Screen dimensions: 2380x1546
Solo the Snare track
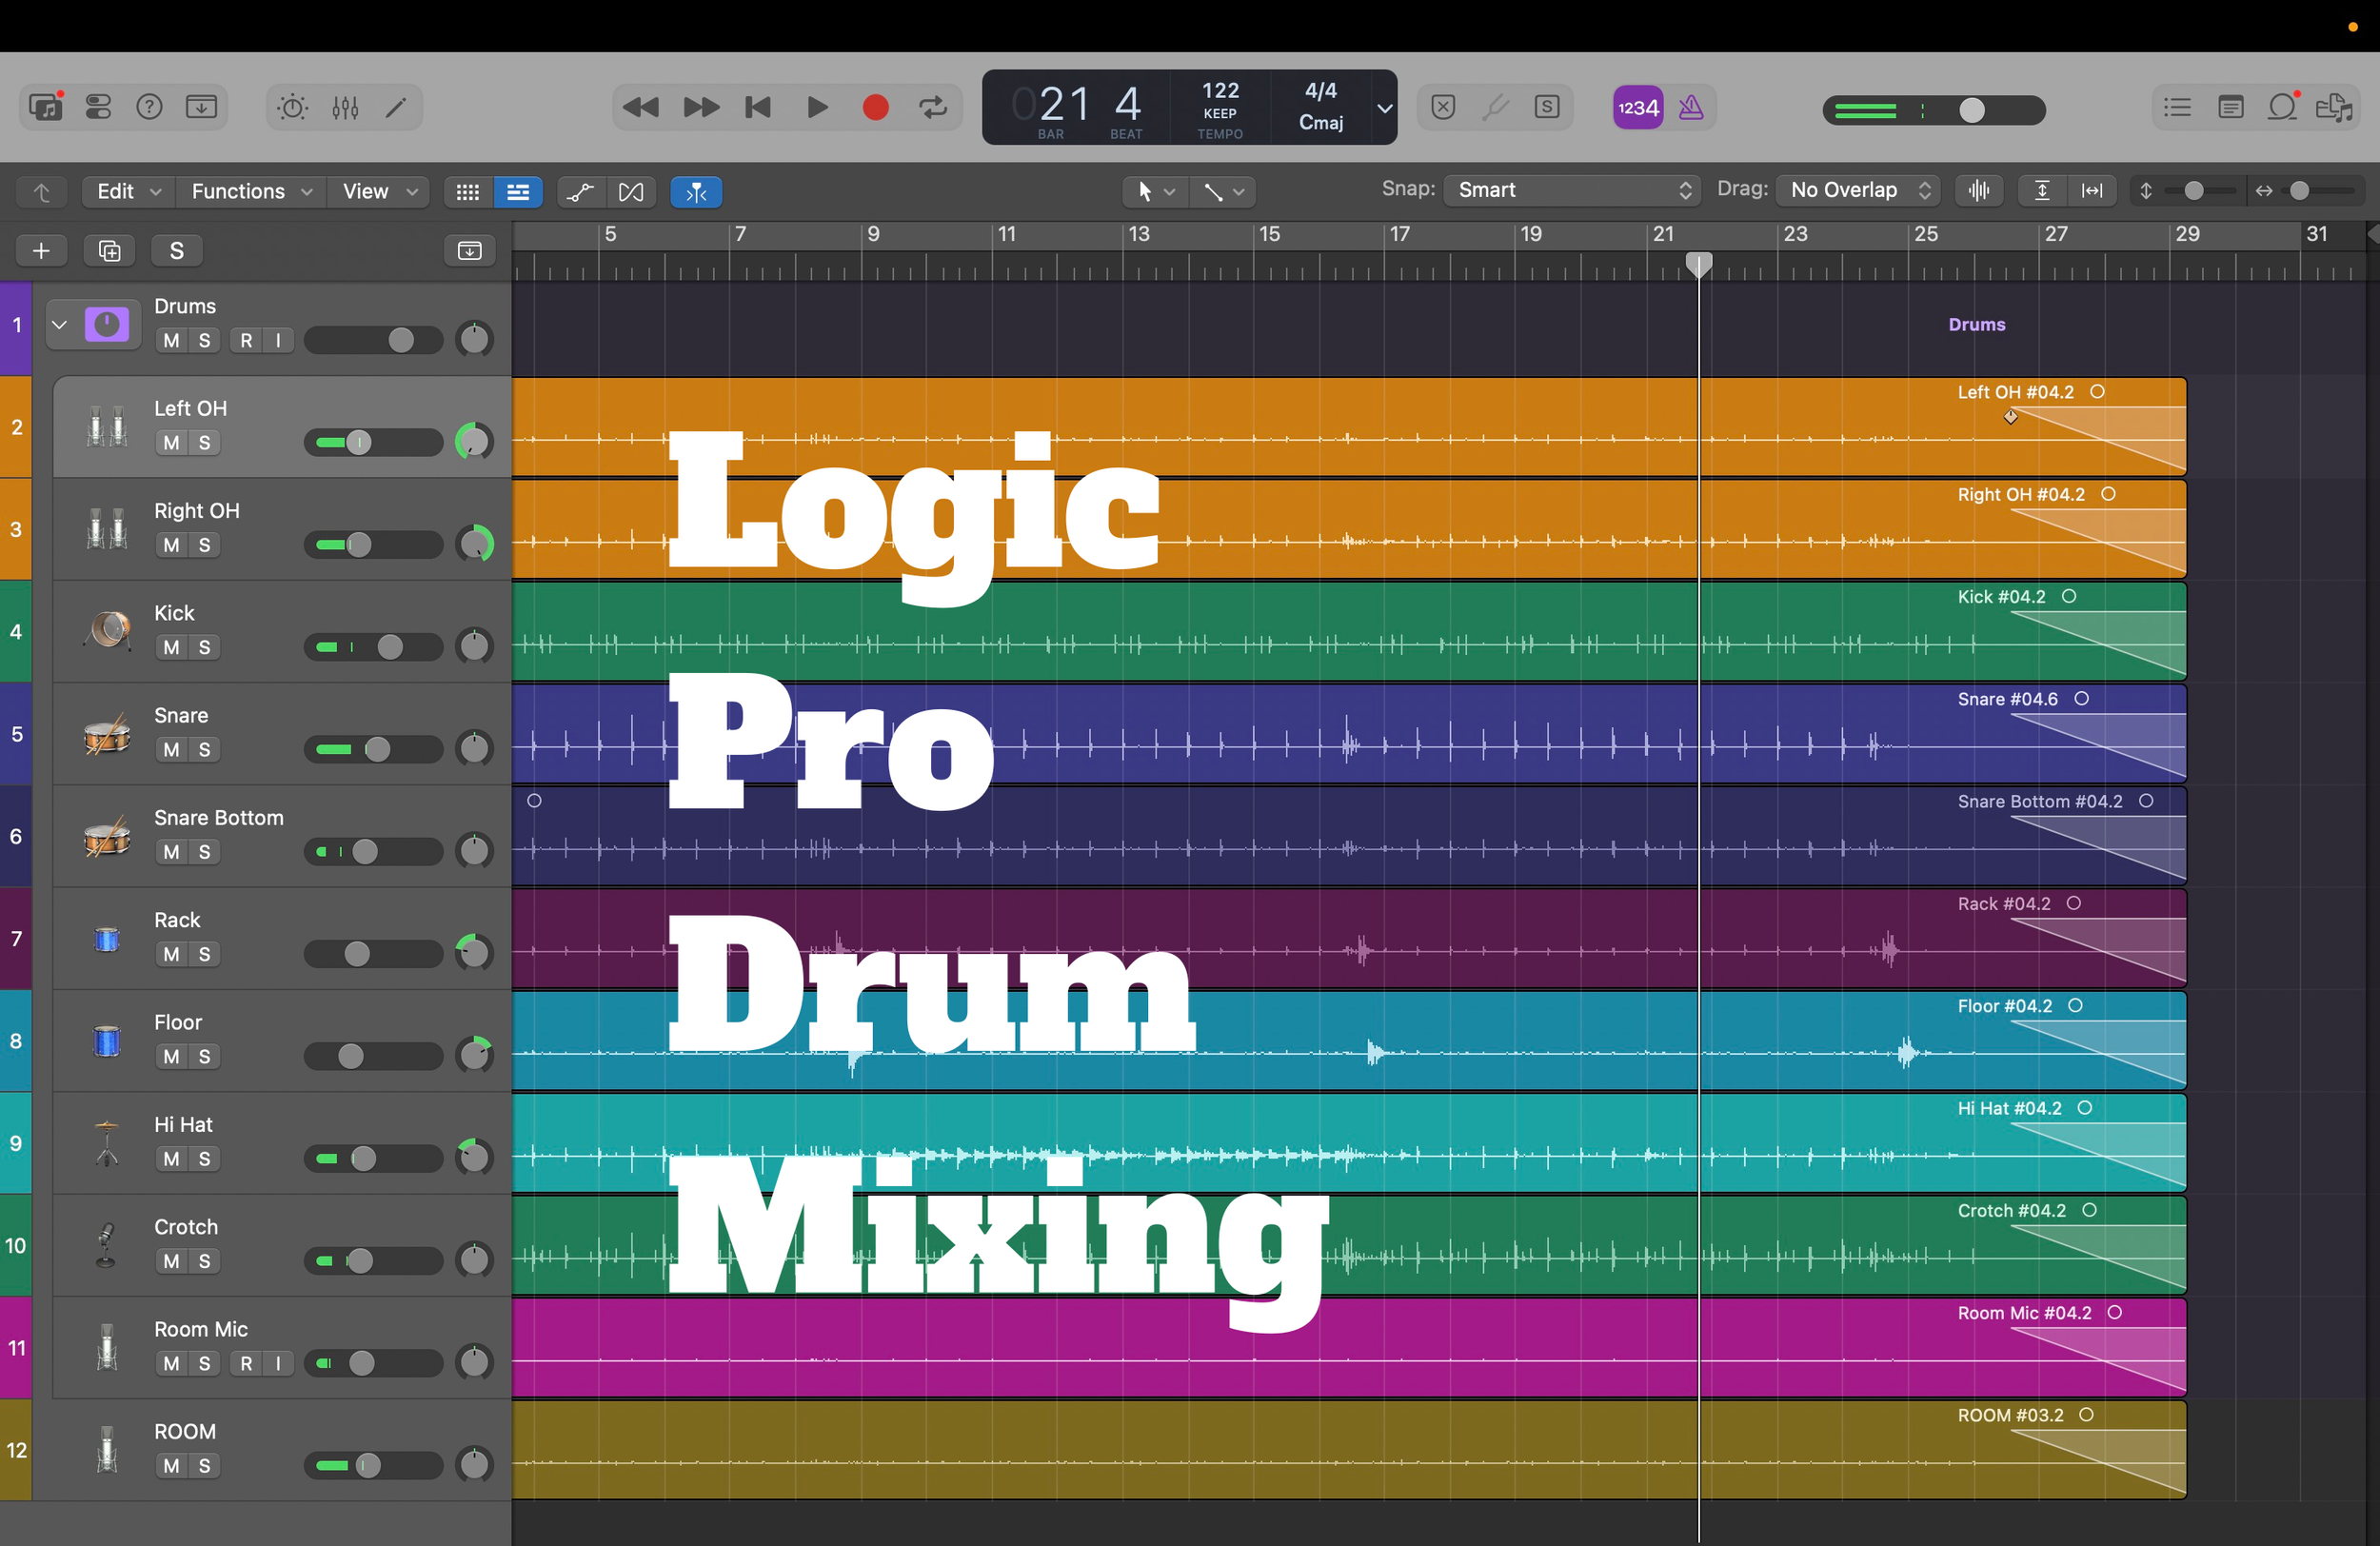204,749
